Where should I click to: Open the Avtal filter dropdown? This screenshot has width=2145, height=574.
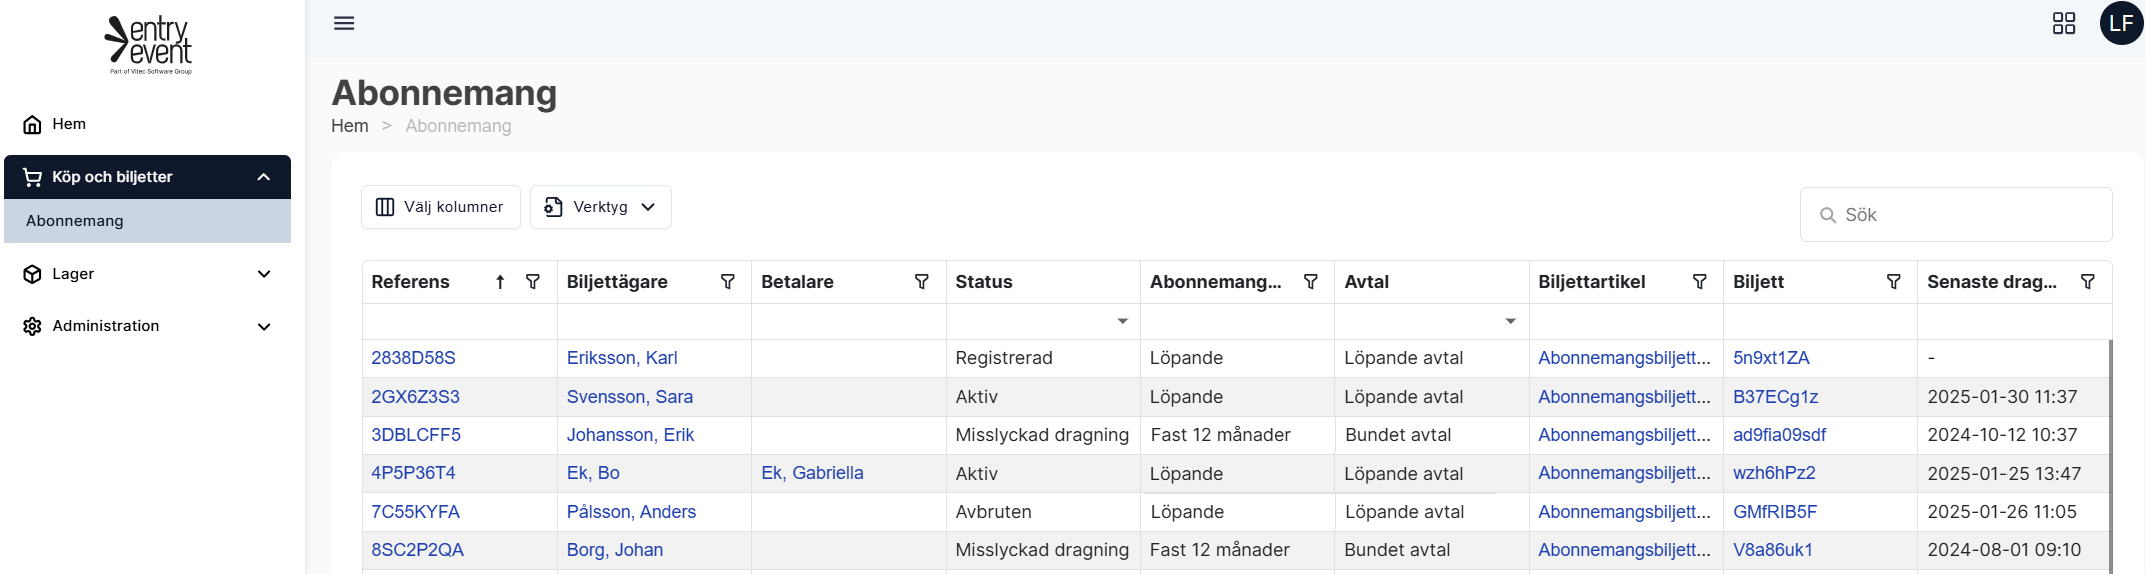(1510, 321)
